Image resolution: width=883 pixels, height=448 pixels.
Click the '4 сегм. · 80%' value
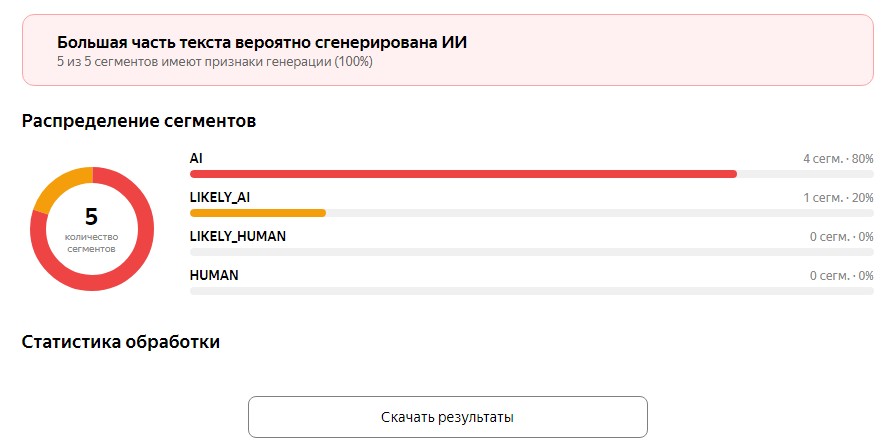tap(839, 159)
